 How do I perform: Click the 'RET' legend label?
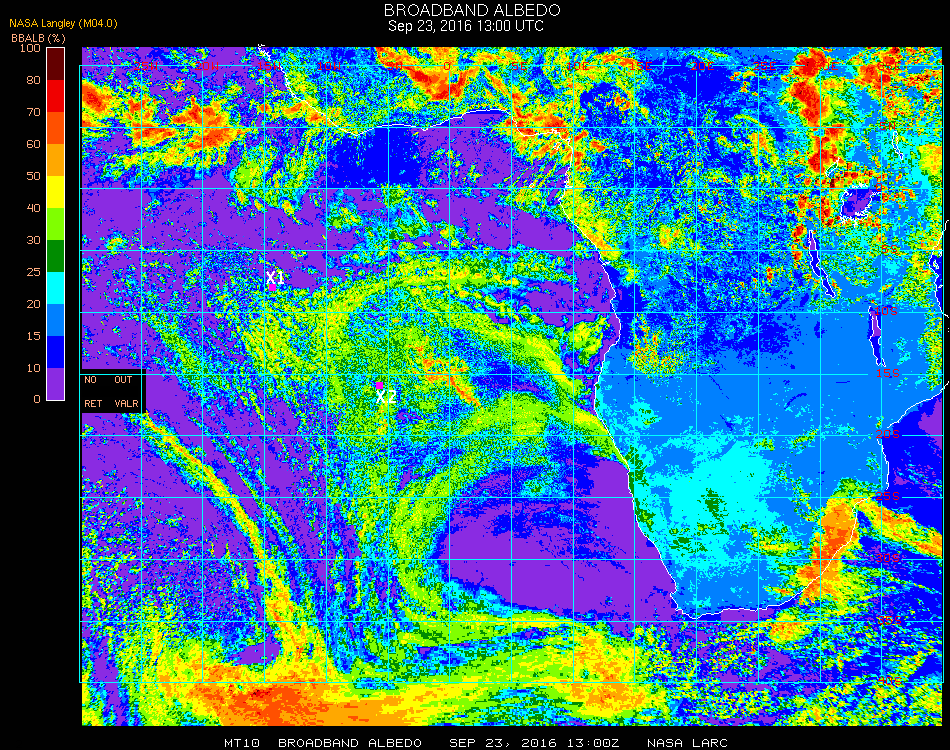click(93, 403)
